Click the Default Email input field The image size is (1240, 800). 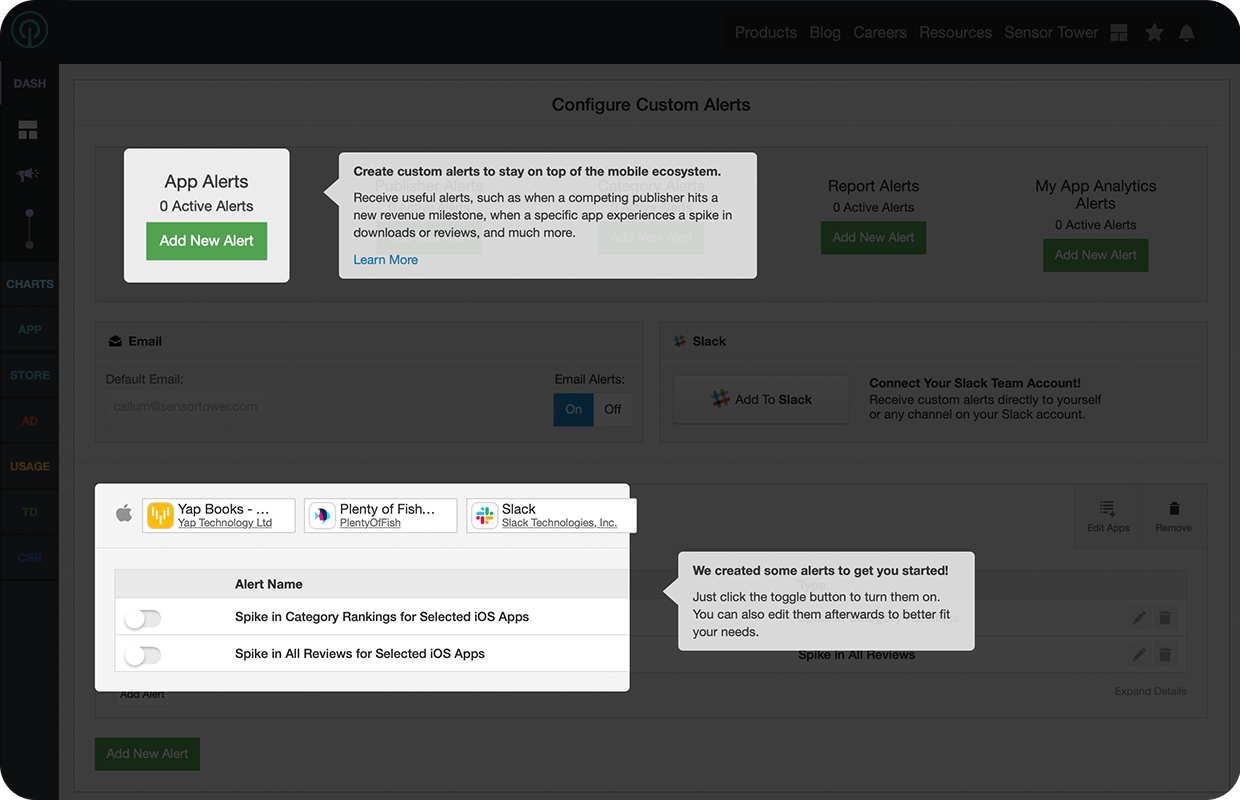(185, 407)
